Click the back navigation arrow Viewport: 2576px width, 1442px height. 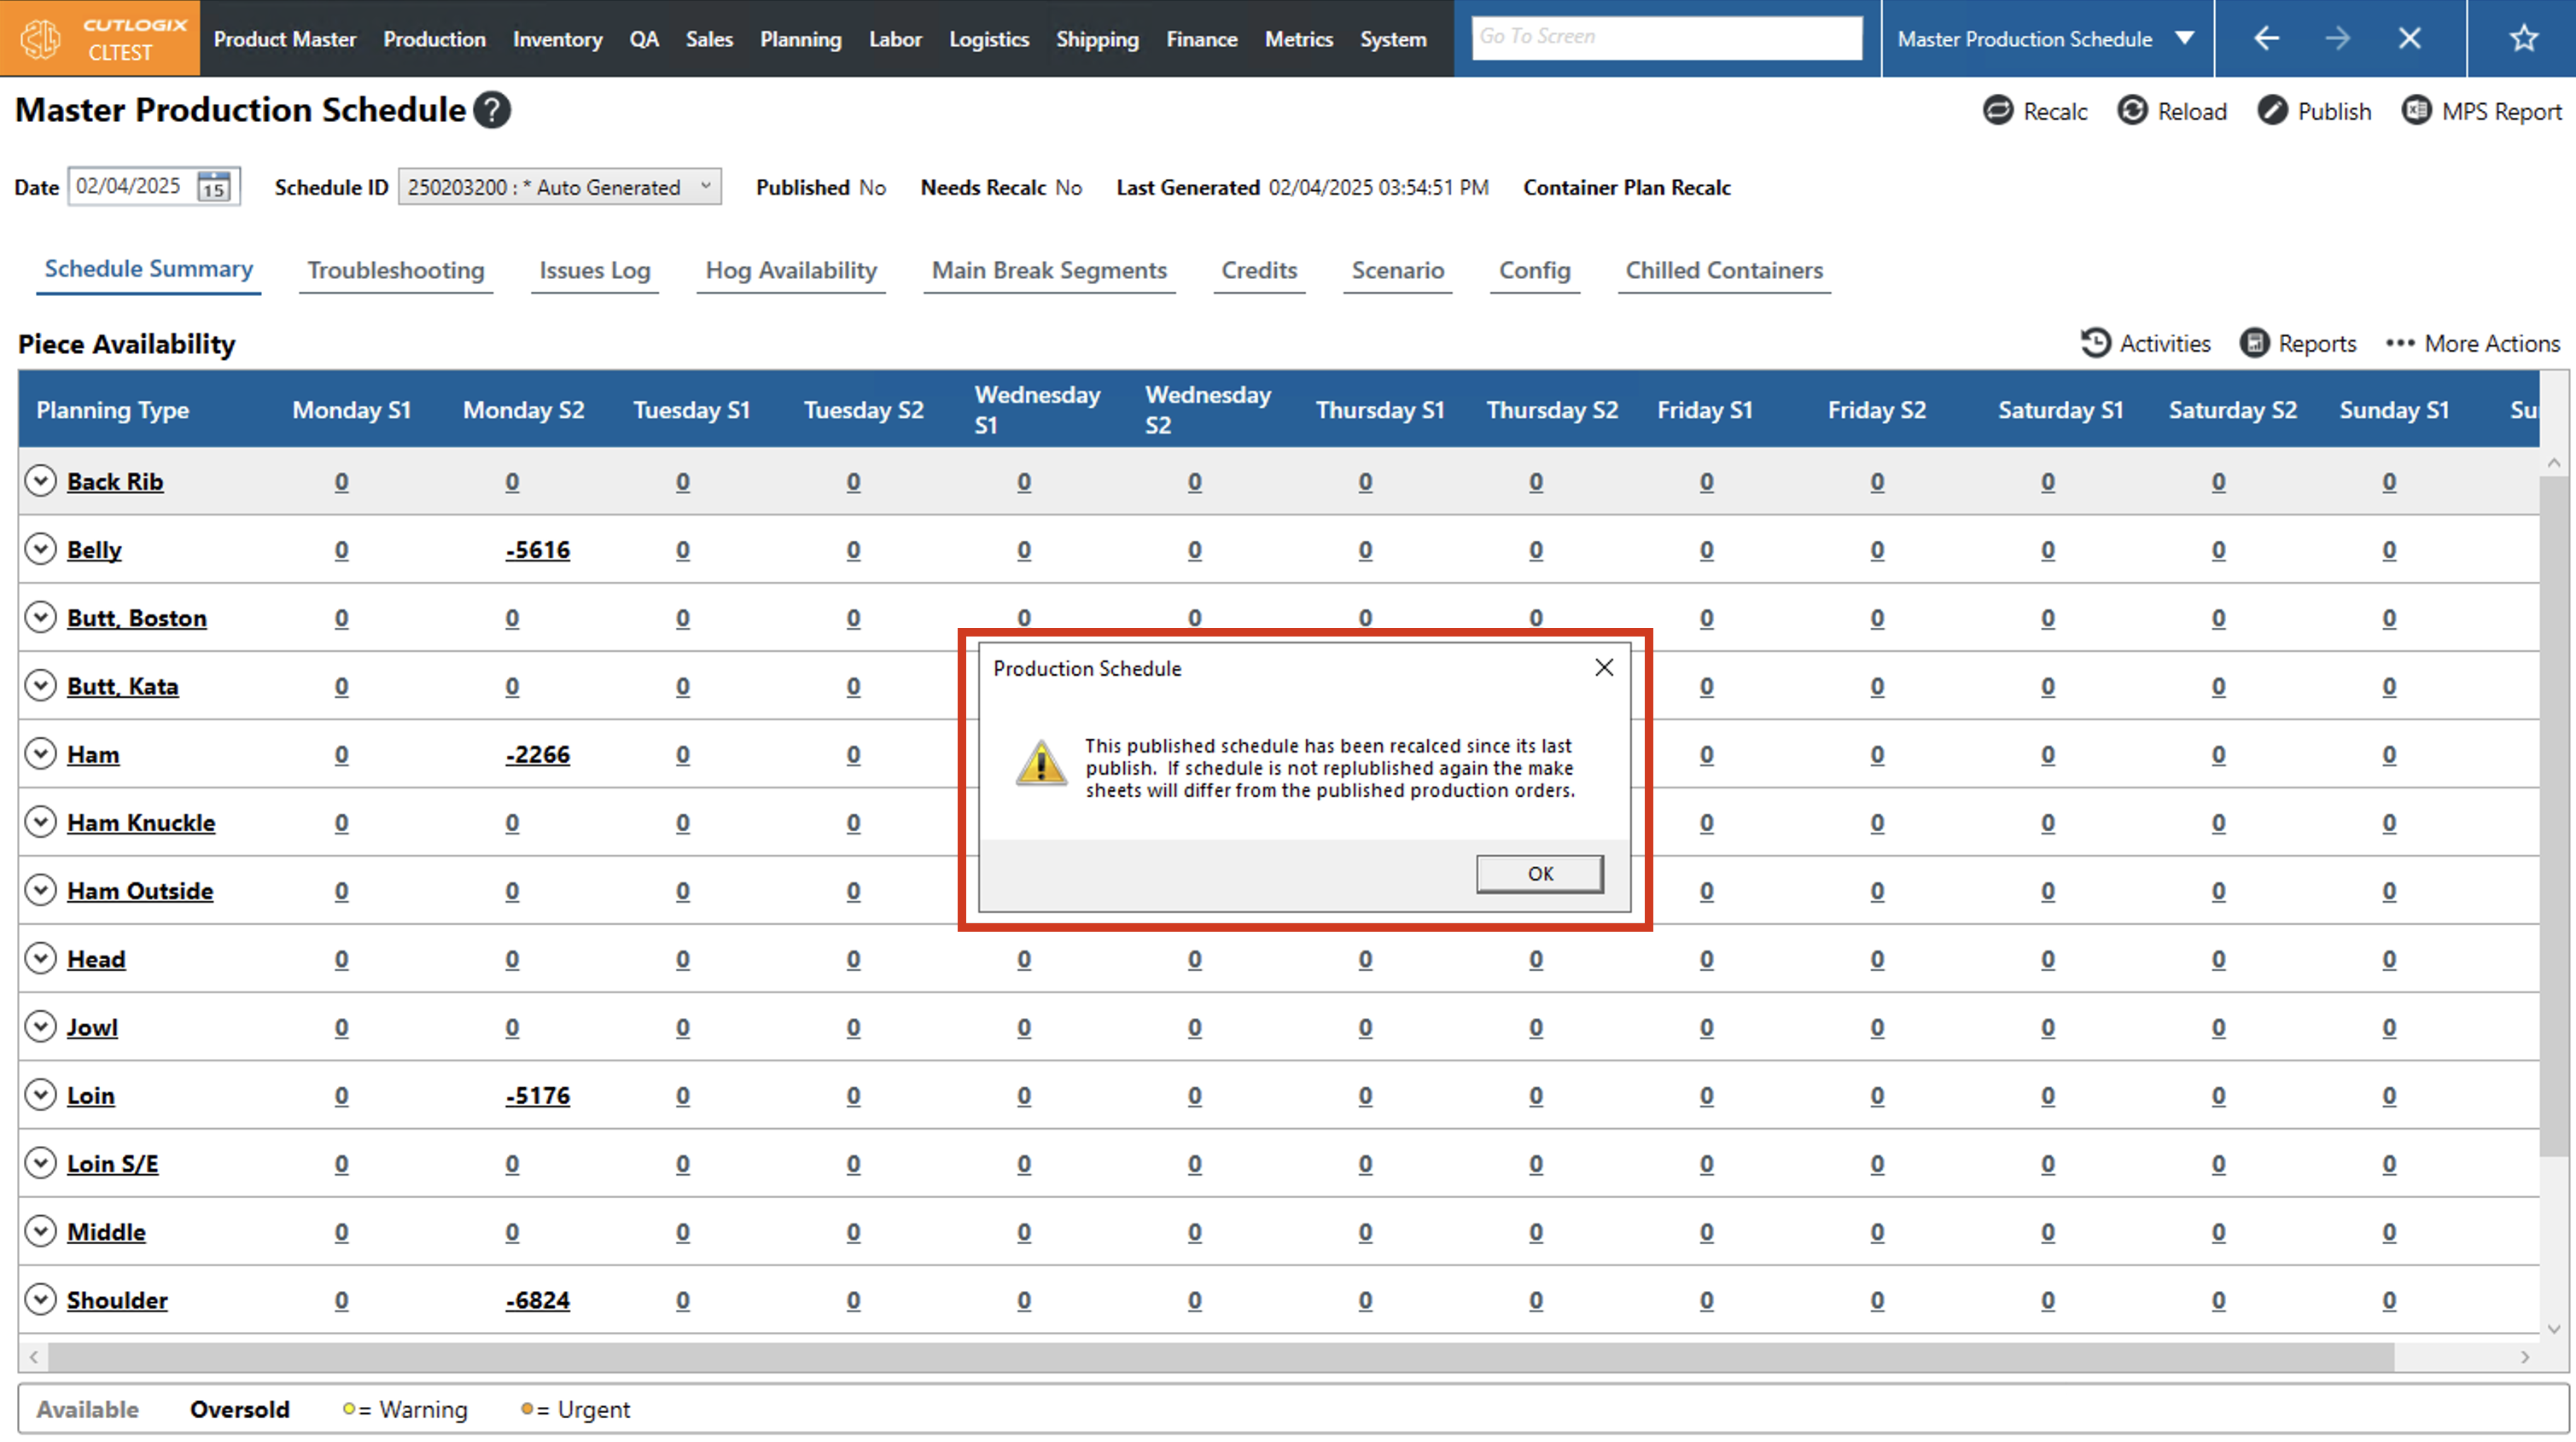(2266, 39)
